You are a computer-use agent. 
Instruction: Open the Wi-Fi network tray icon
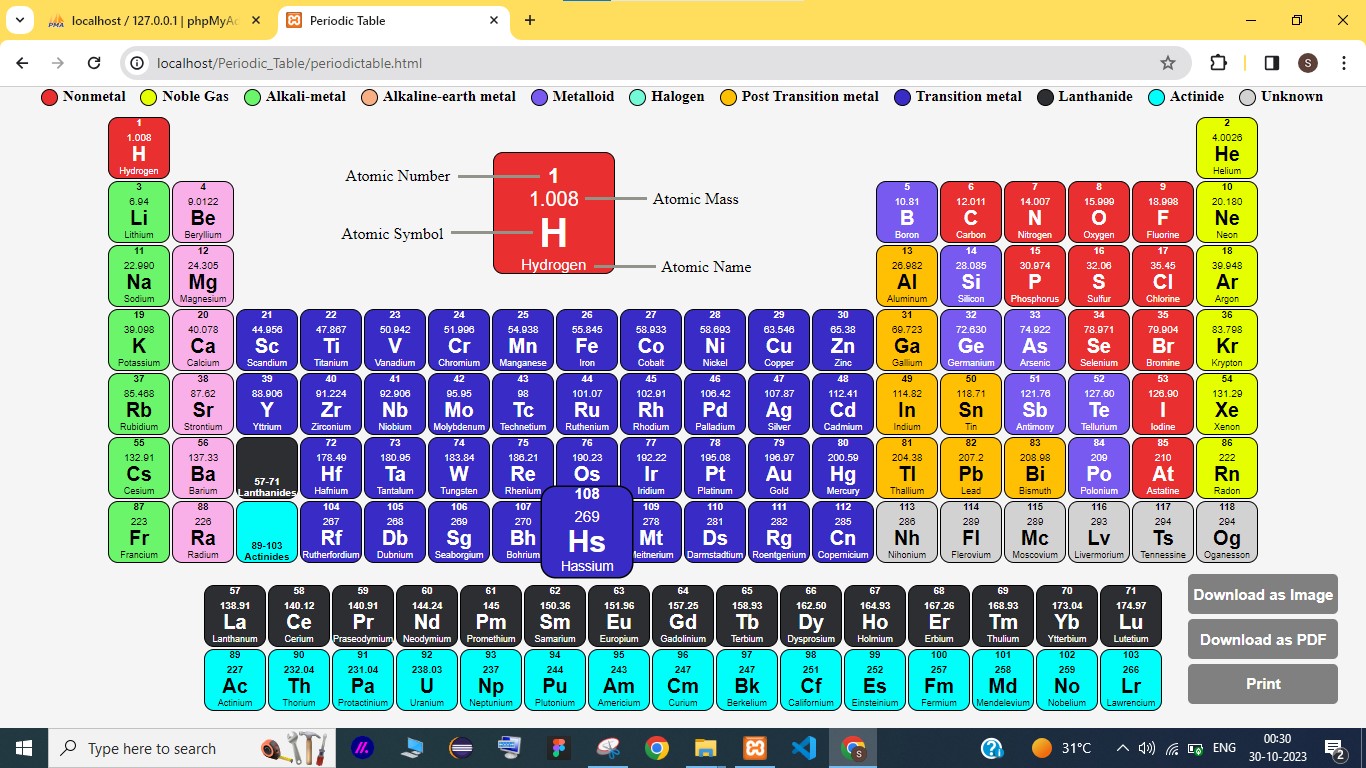coord(1172,748)
